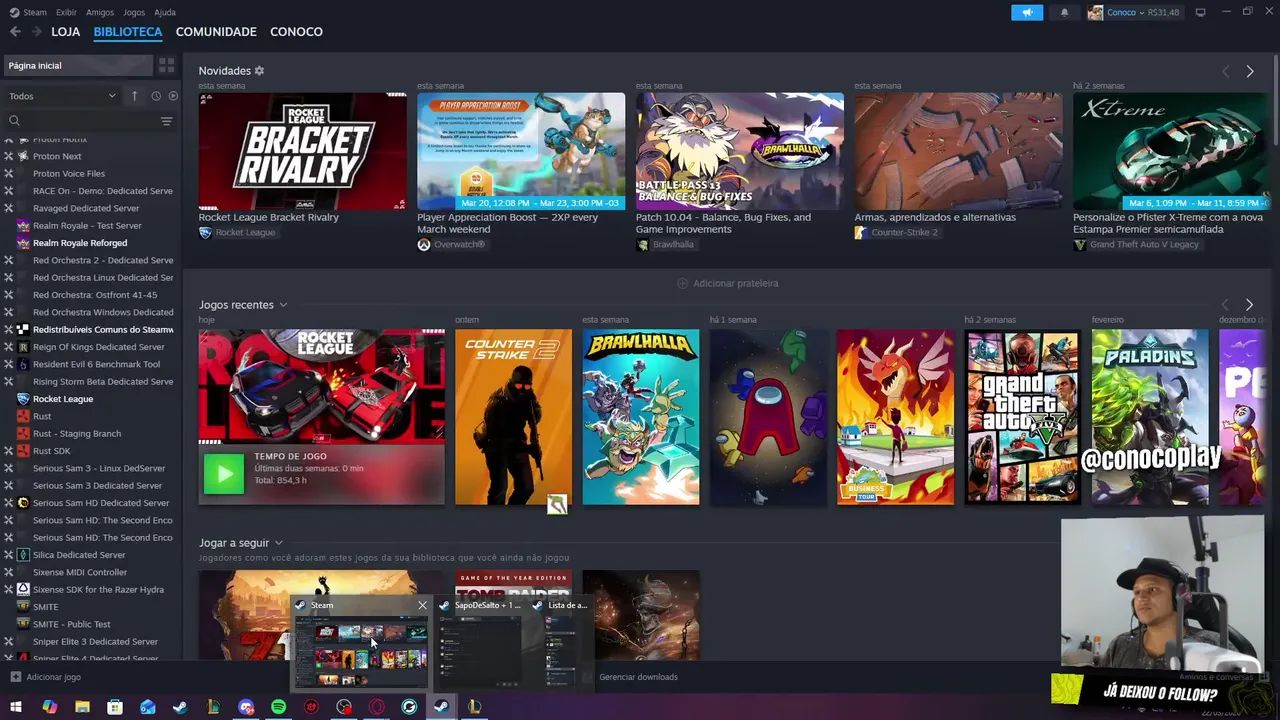Open File Explorer from the taskbar
The height and width of the screenshot is (720, 1280).
click(82, 707)
